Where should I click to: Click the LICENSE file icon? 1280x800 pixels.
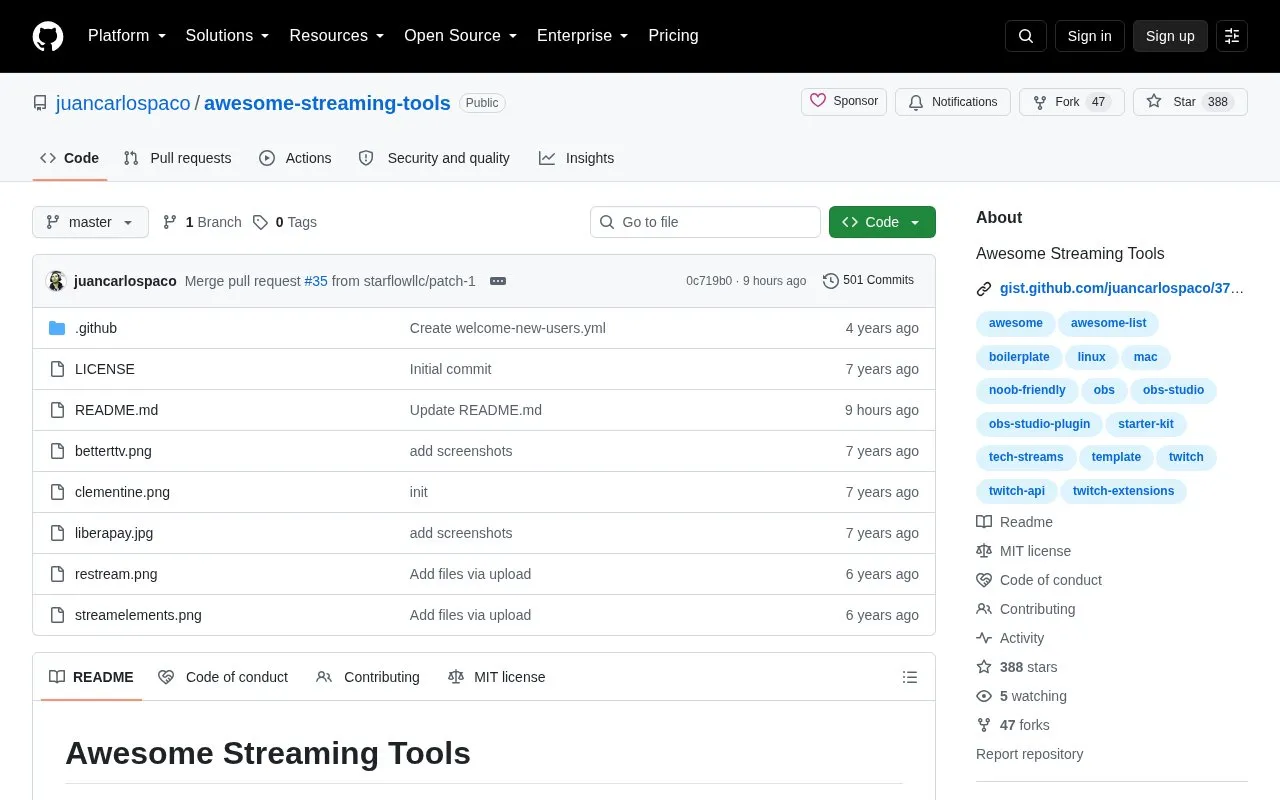coord(57,369)
